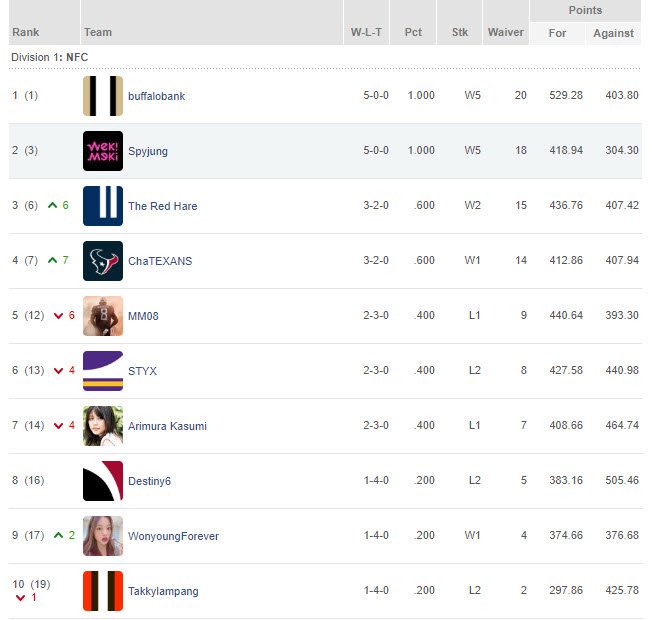This screenshot has height=620, width=652.
Task: Click ChaTEXANS waiver value 14
Action: click(x=521, y=260)
